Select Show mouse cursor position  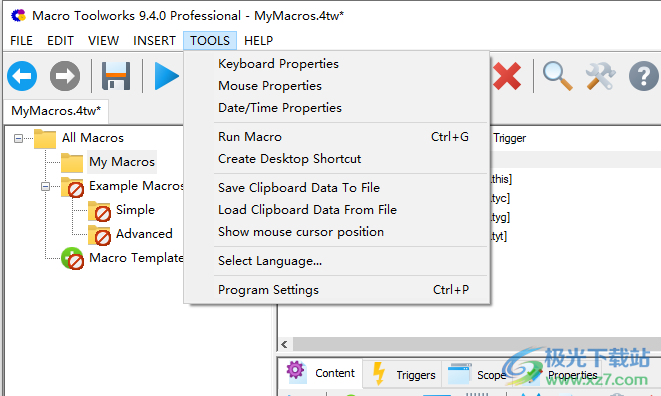pyautogui.click(x=337, y=232)
